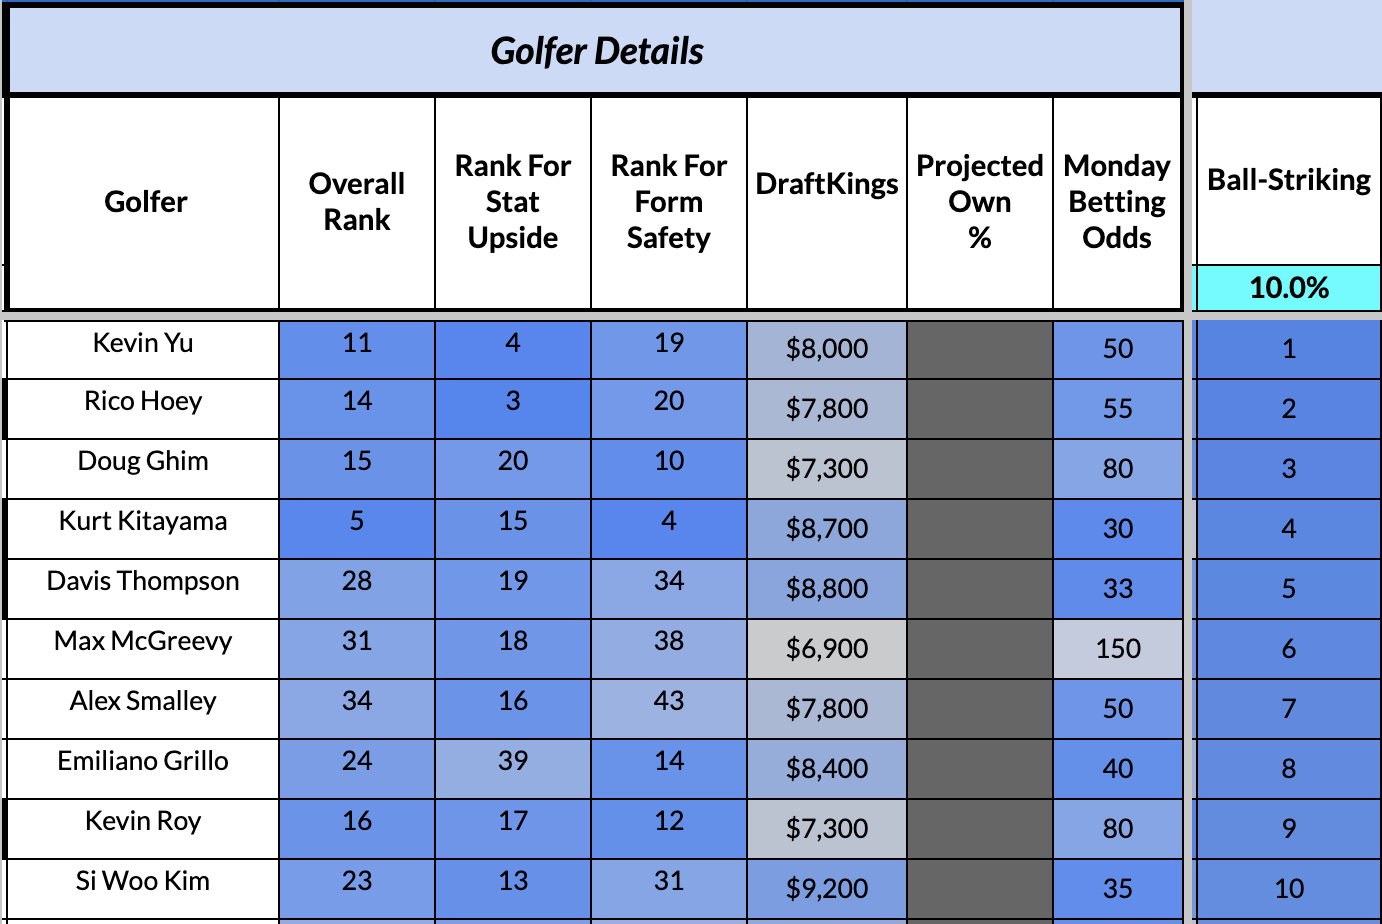The height and width of the screenshot is (924, 1382).
Task: Click the Rank For Stat Upside header
Action: pos(513,203)
